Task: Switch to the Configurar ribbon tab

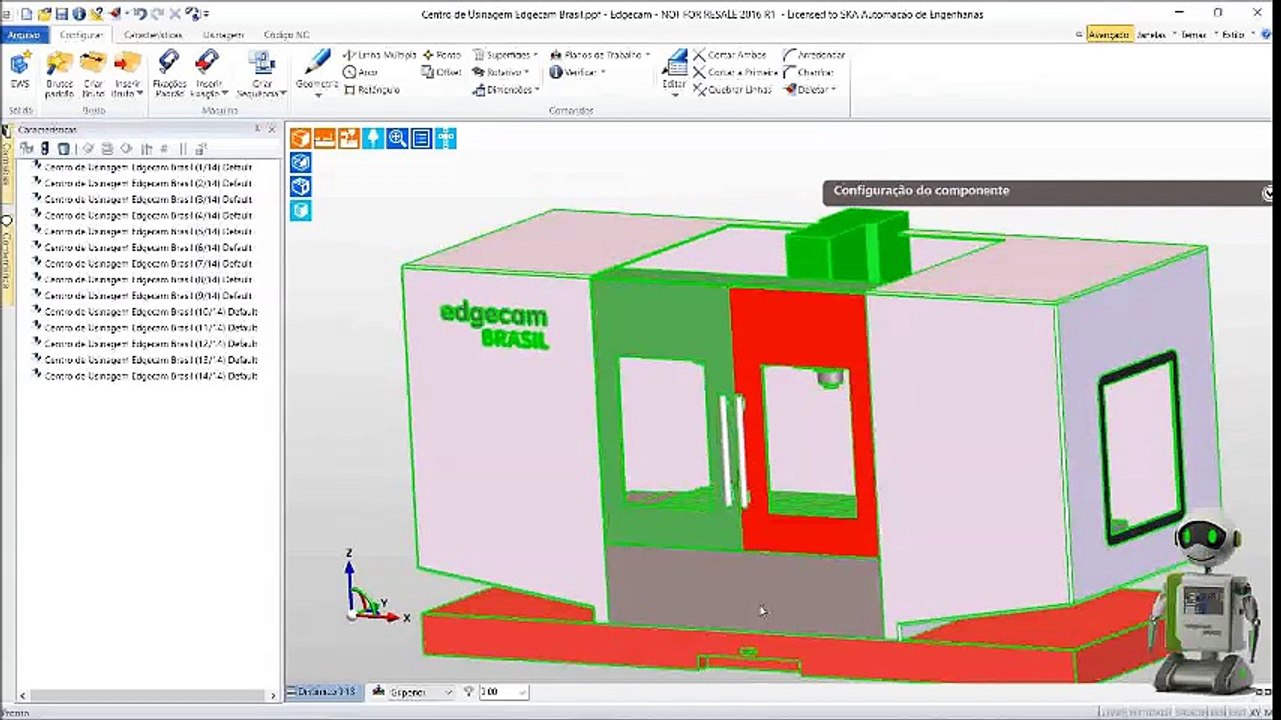Action: [81, 34]
